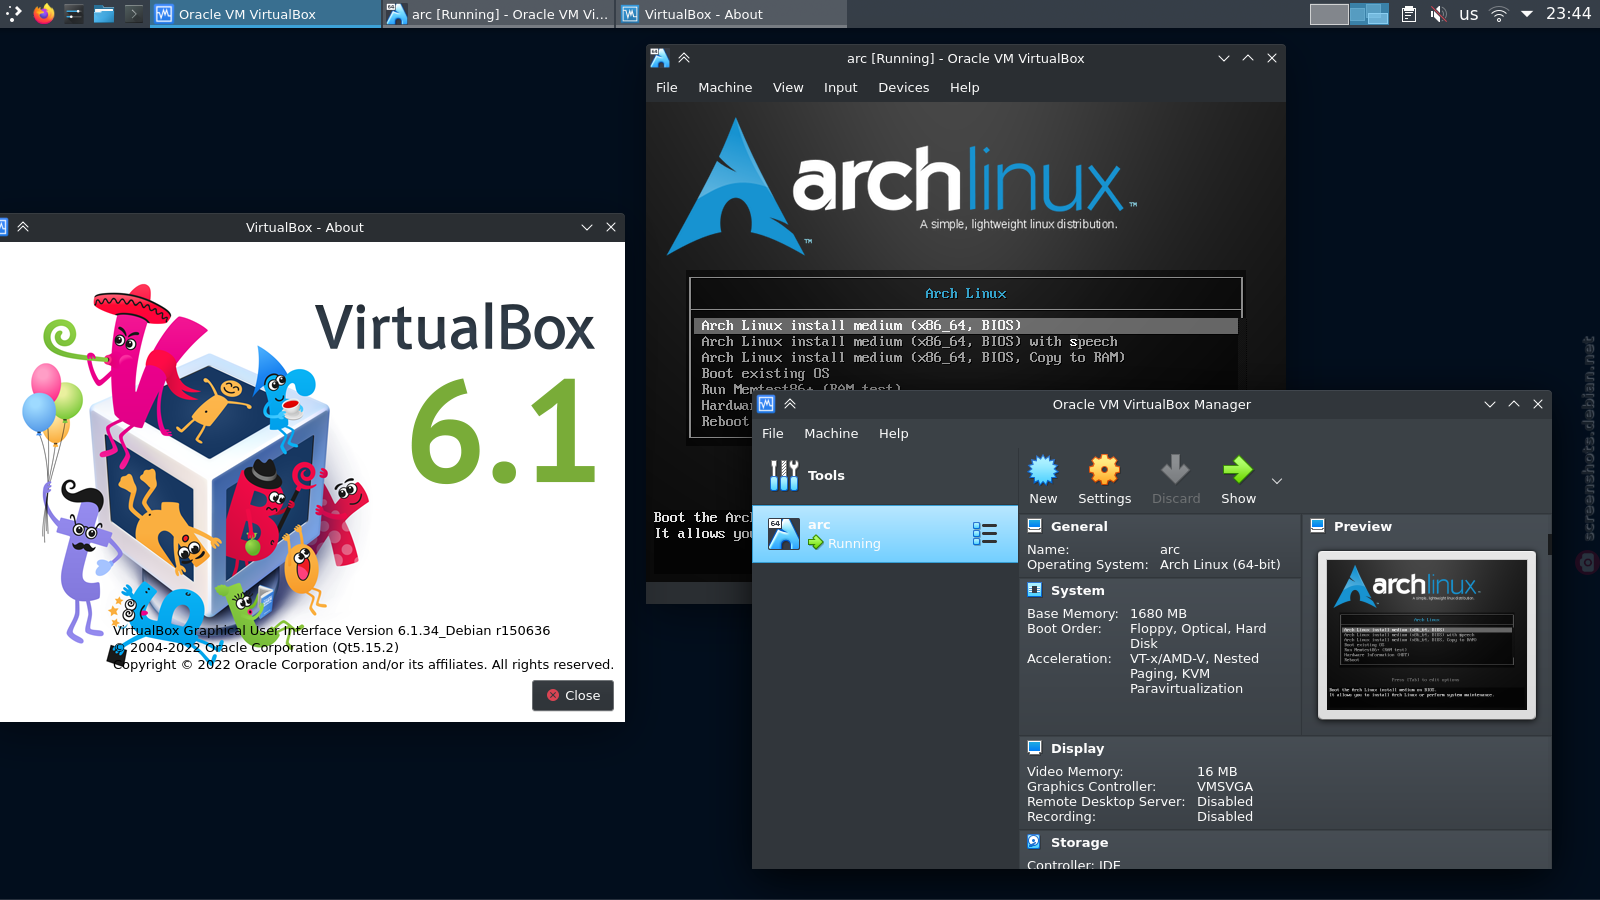
Task: Click the Video Memory value 16 MB
Action: (1217, 772)
